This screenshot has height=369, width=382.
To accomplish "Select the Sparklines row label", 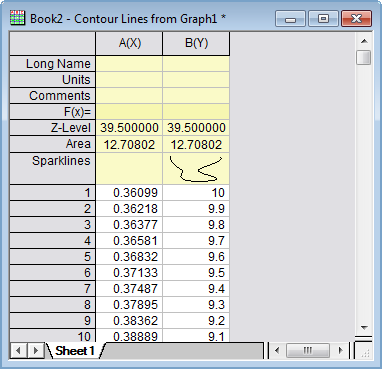I will click(x=53, y=168).
